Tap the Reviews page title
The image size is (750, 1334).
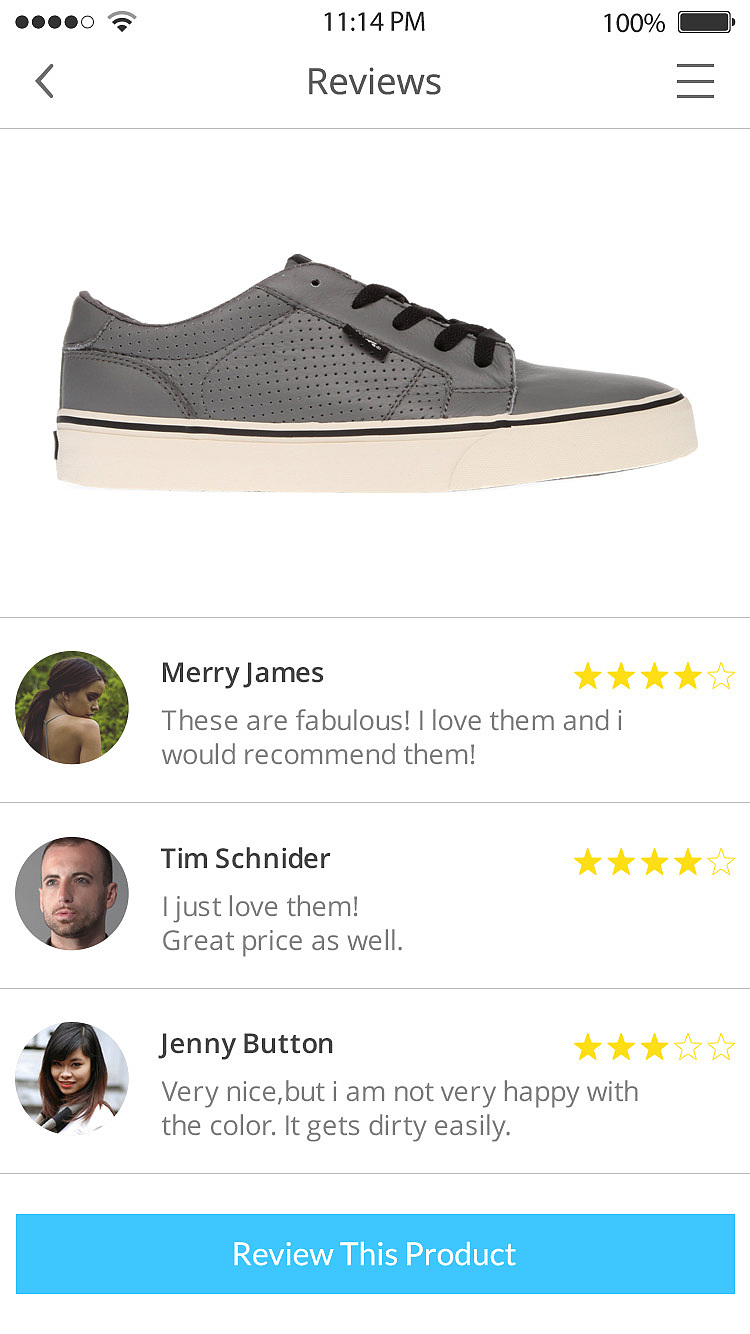(x=374, y=81)
